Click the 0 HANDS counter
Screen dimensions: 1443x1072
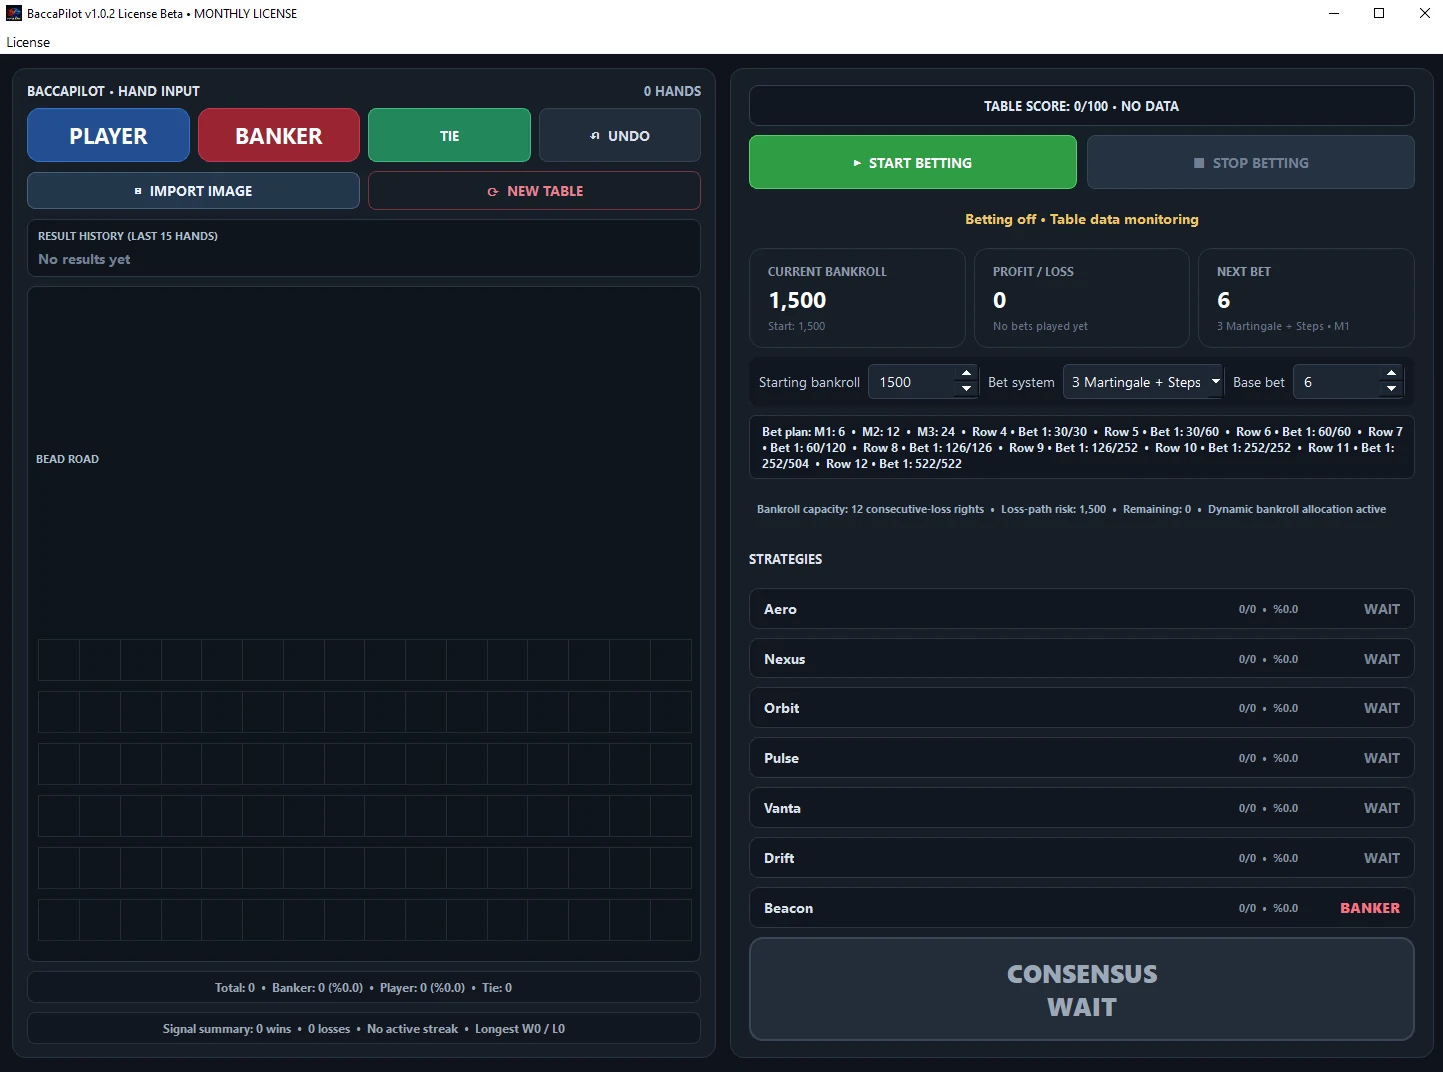tap(672, 91)
